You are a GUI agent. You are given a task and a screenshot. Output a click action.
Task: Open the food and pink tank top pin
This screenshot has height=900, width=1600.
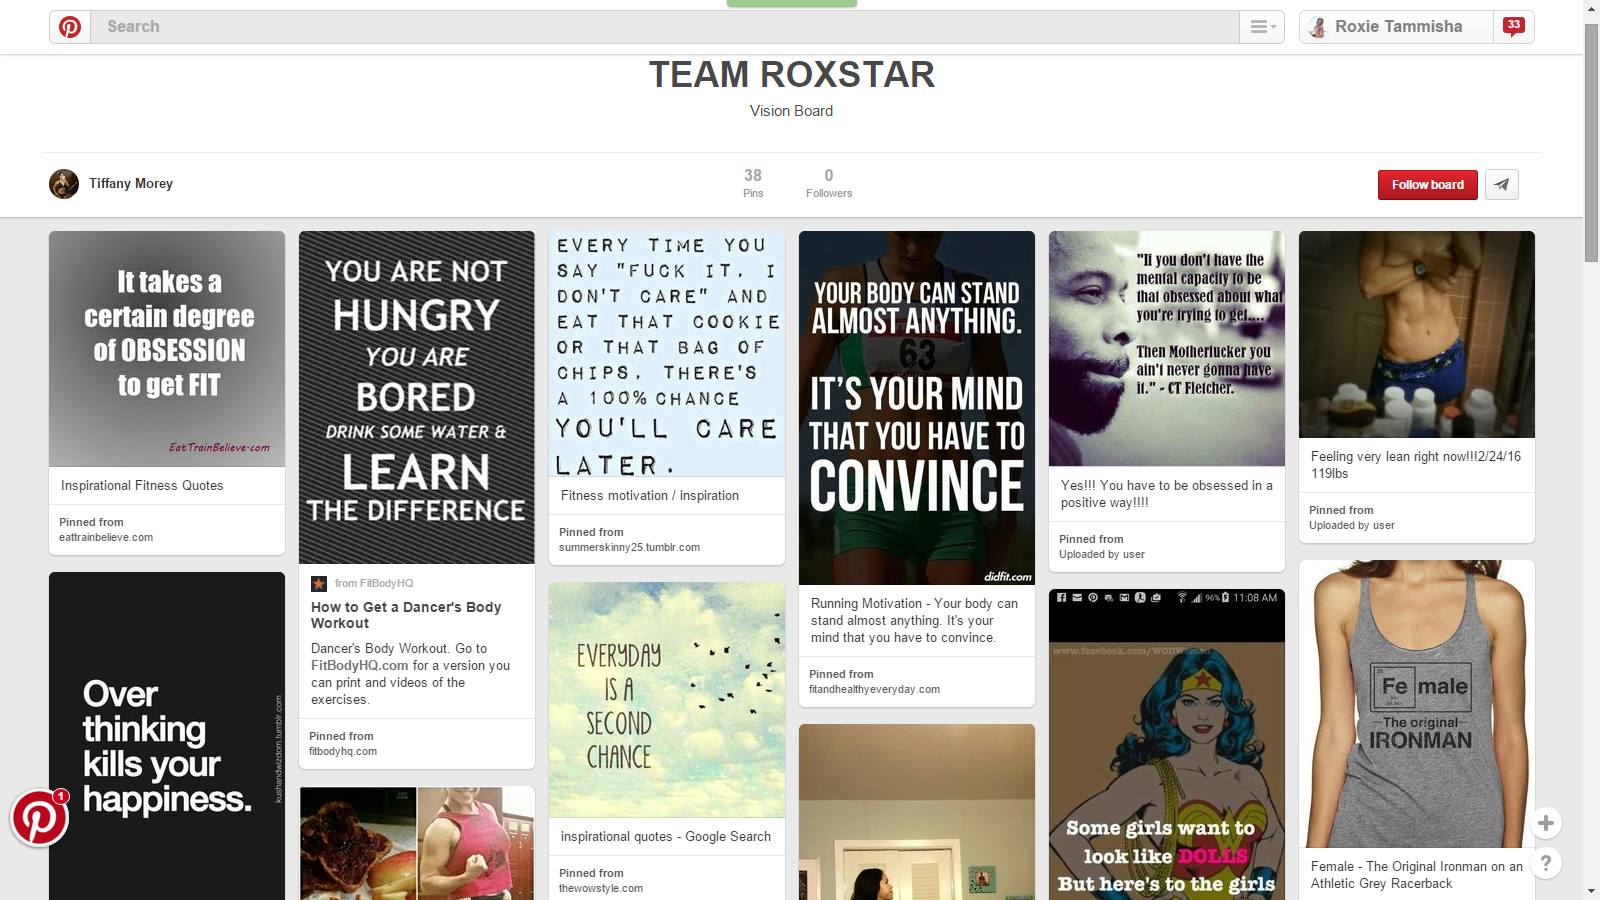tap(417, 843)
